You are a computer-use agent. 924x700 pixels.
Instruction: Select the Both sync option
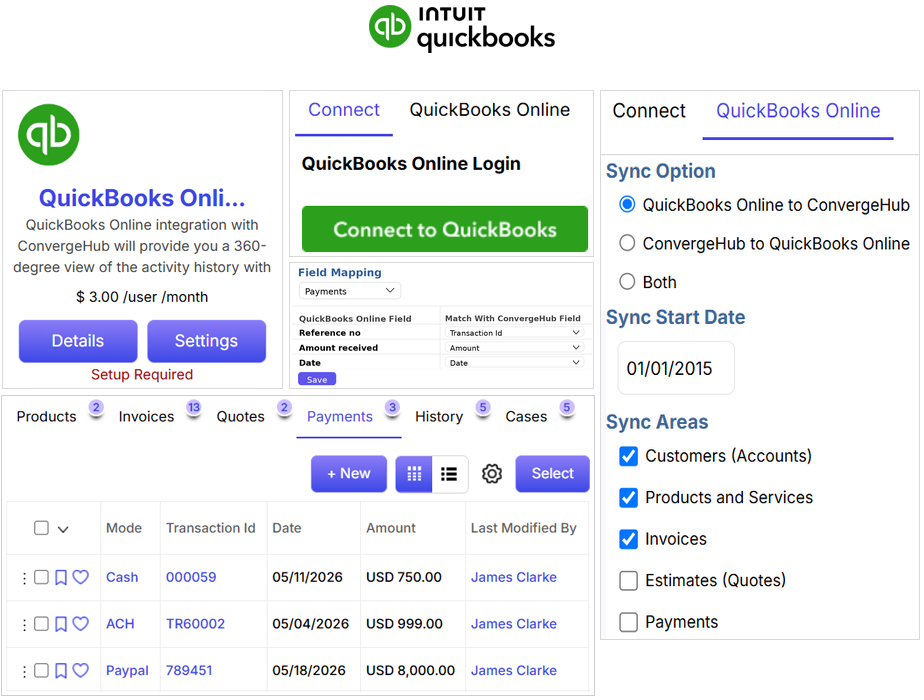pyautogui.click(x=627, y=282)
